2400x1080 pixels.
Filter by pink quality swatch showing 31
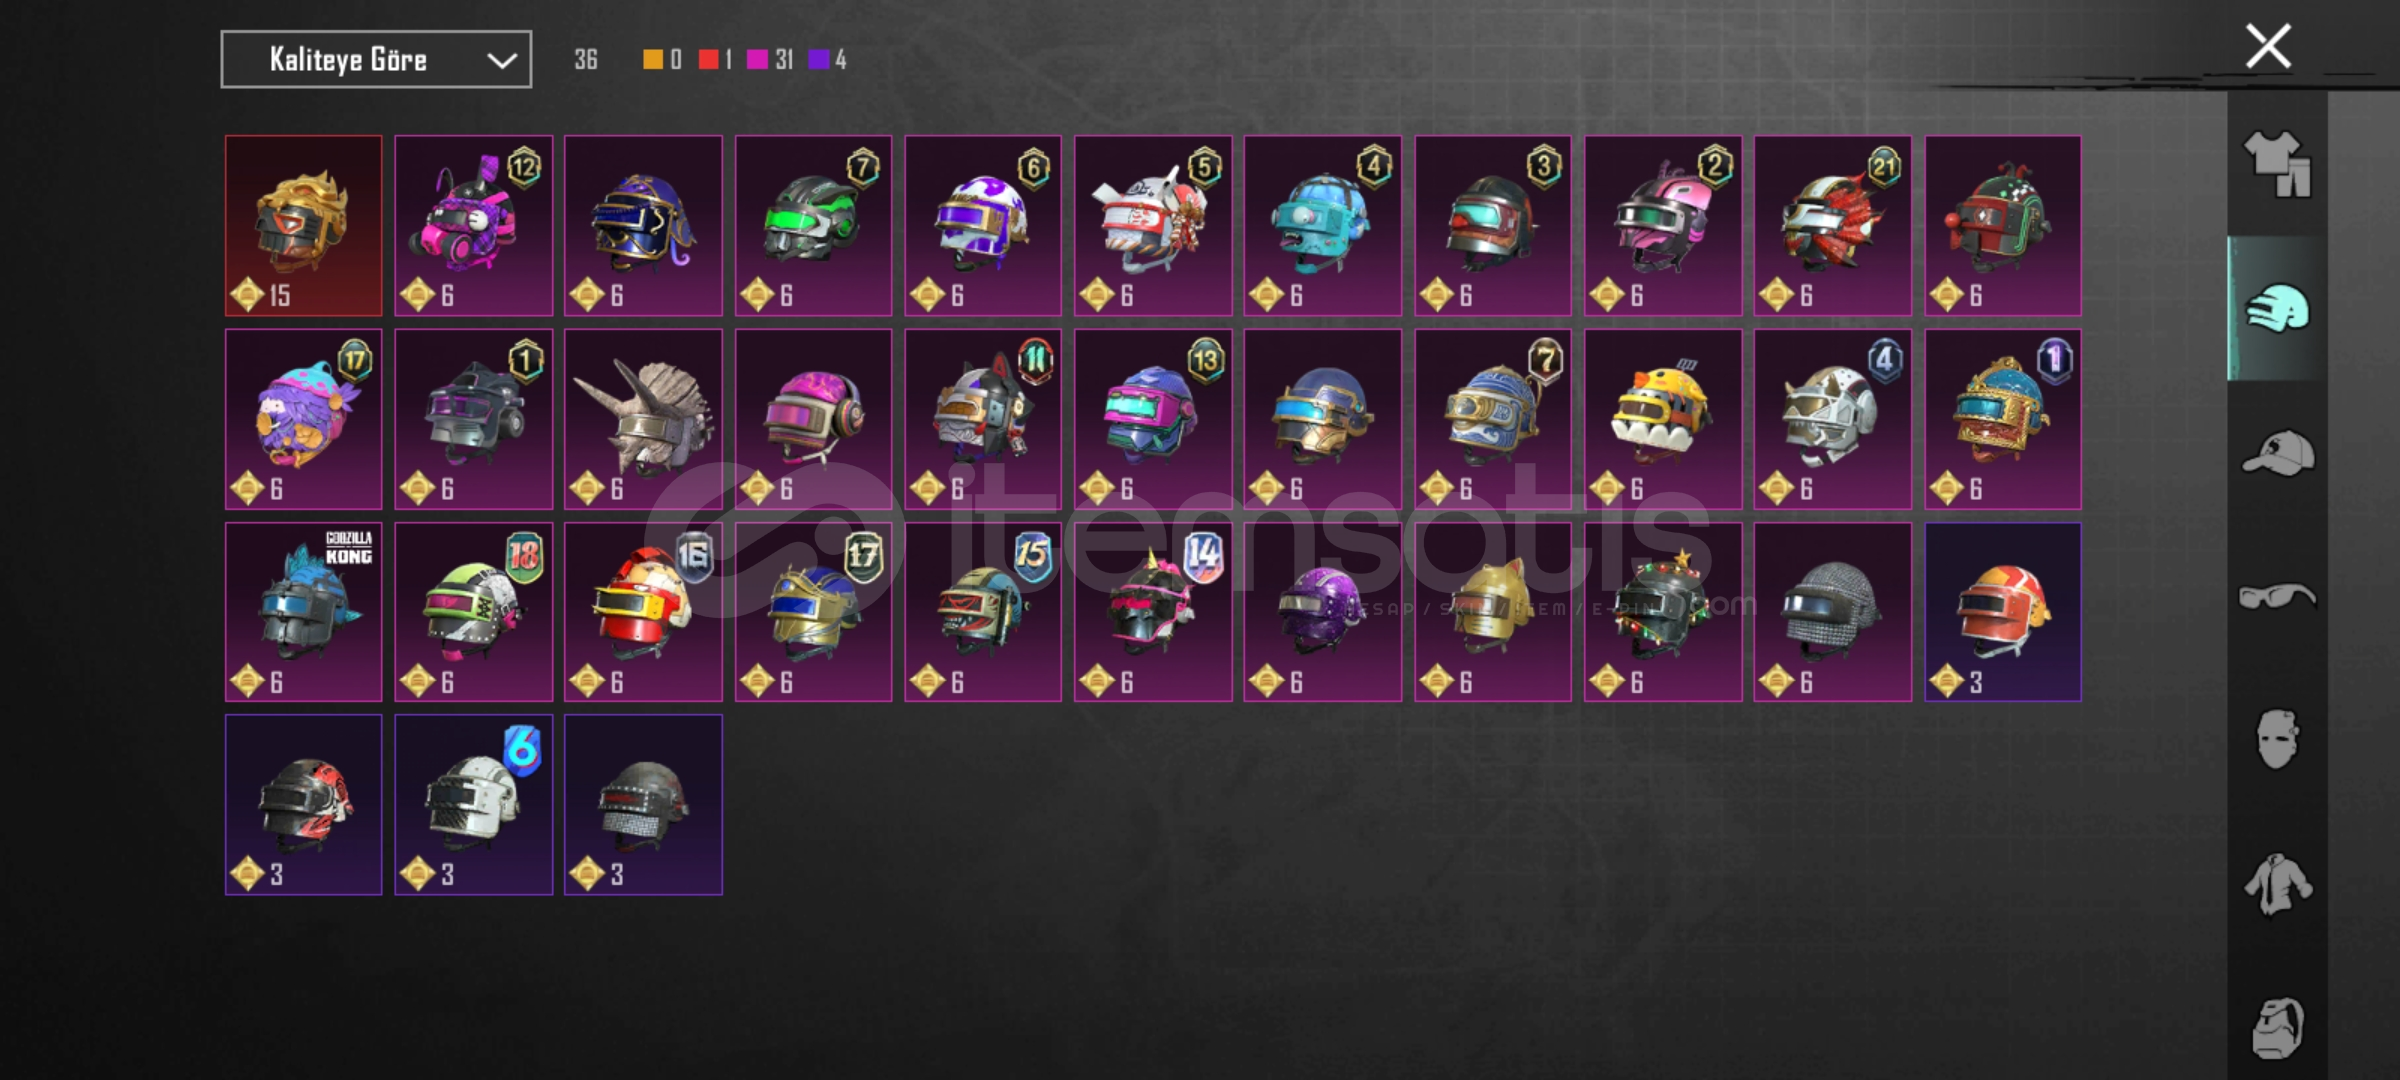point(770,60)
